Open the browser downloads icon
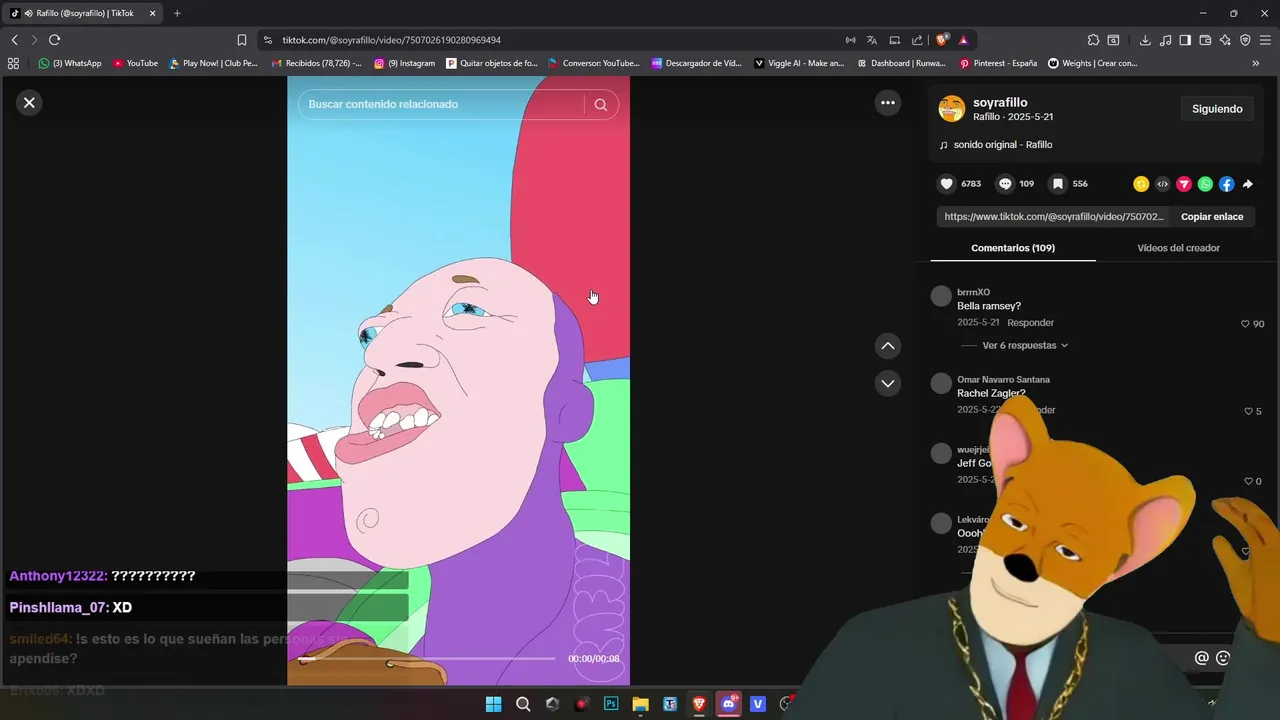The height and width of the screenshot is (720, 1280). pyautogui.click(x=1145, y=40)
